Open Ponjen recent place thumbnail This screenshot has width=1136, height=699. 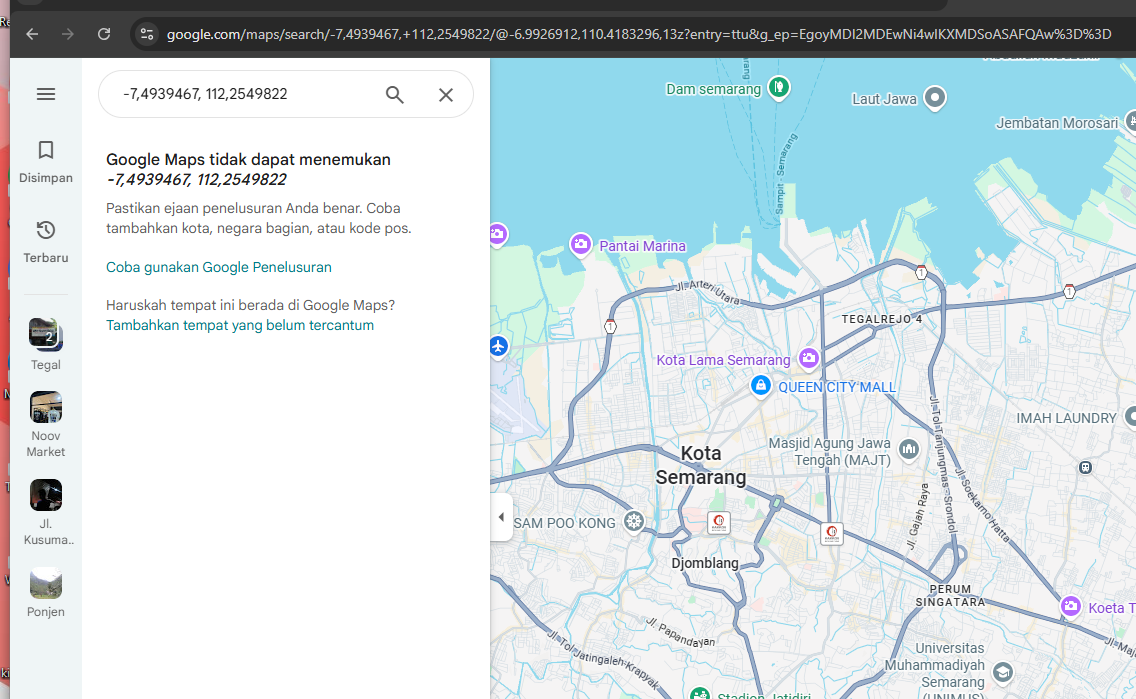tap(46, 583)
